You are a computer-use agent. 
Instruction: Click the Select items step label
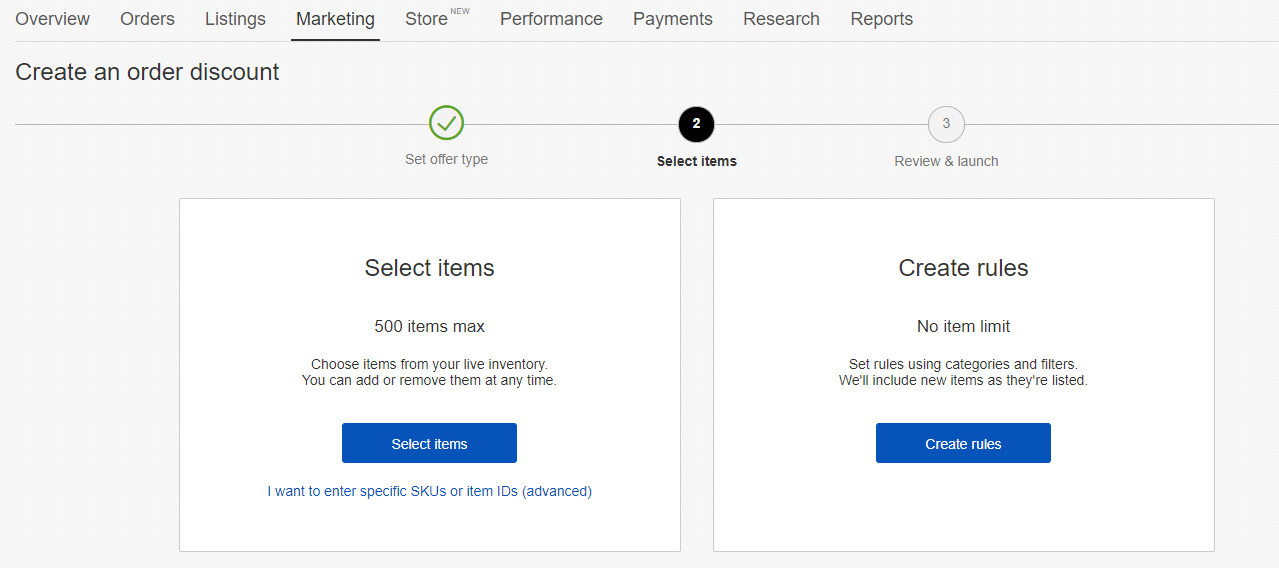[696, 161]
